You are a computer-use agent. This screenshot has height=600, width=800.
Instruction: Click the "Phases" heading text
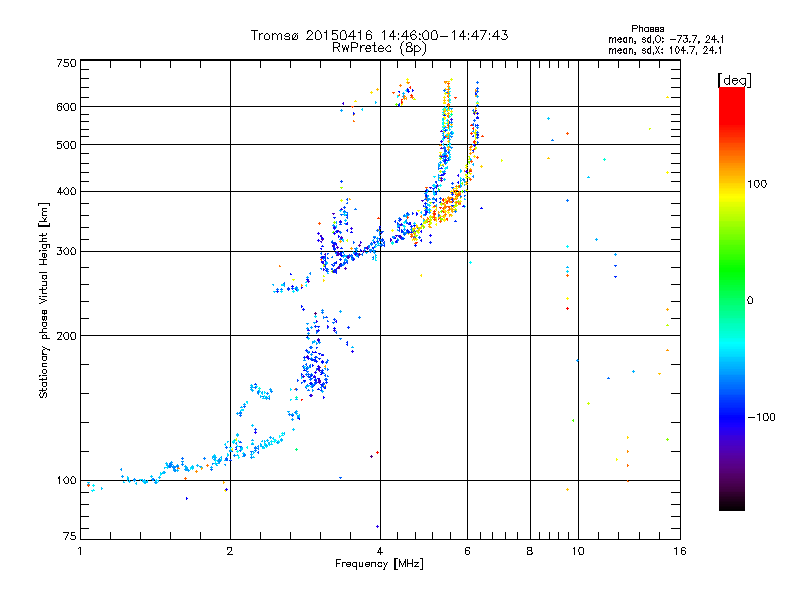coord(647,29)
